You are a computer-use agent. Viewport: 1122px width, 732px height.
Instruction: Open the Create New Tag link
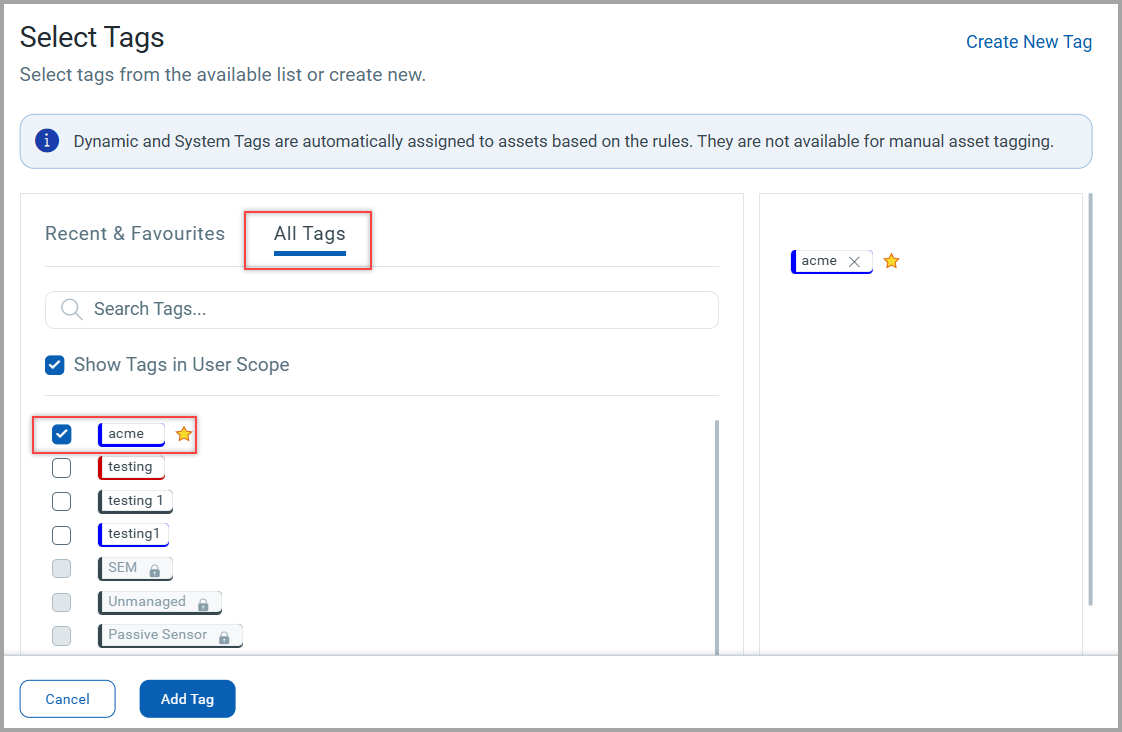[1028, 42]
